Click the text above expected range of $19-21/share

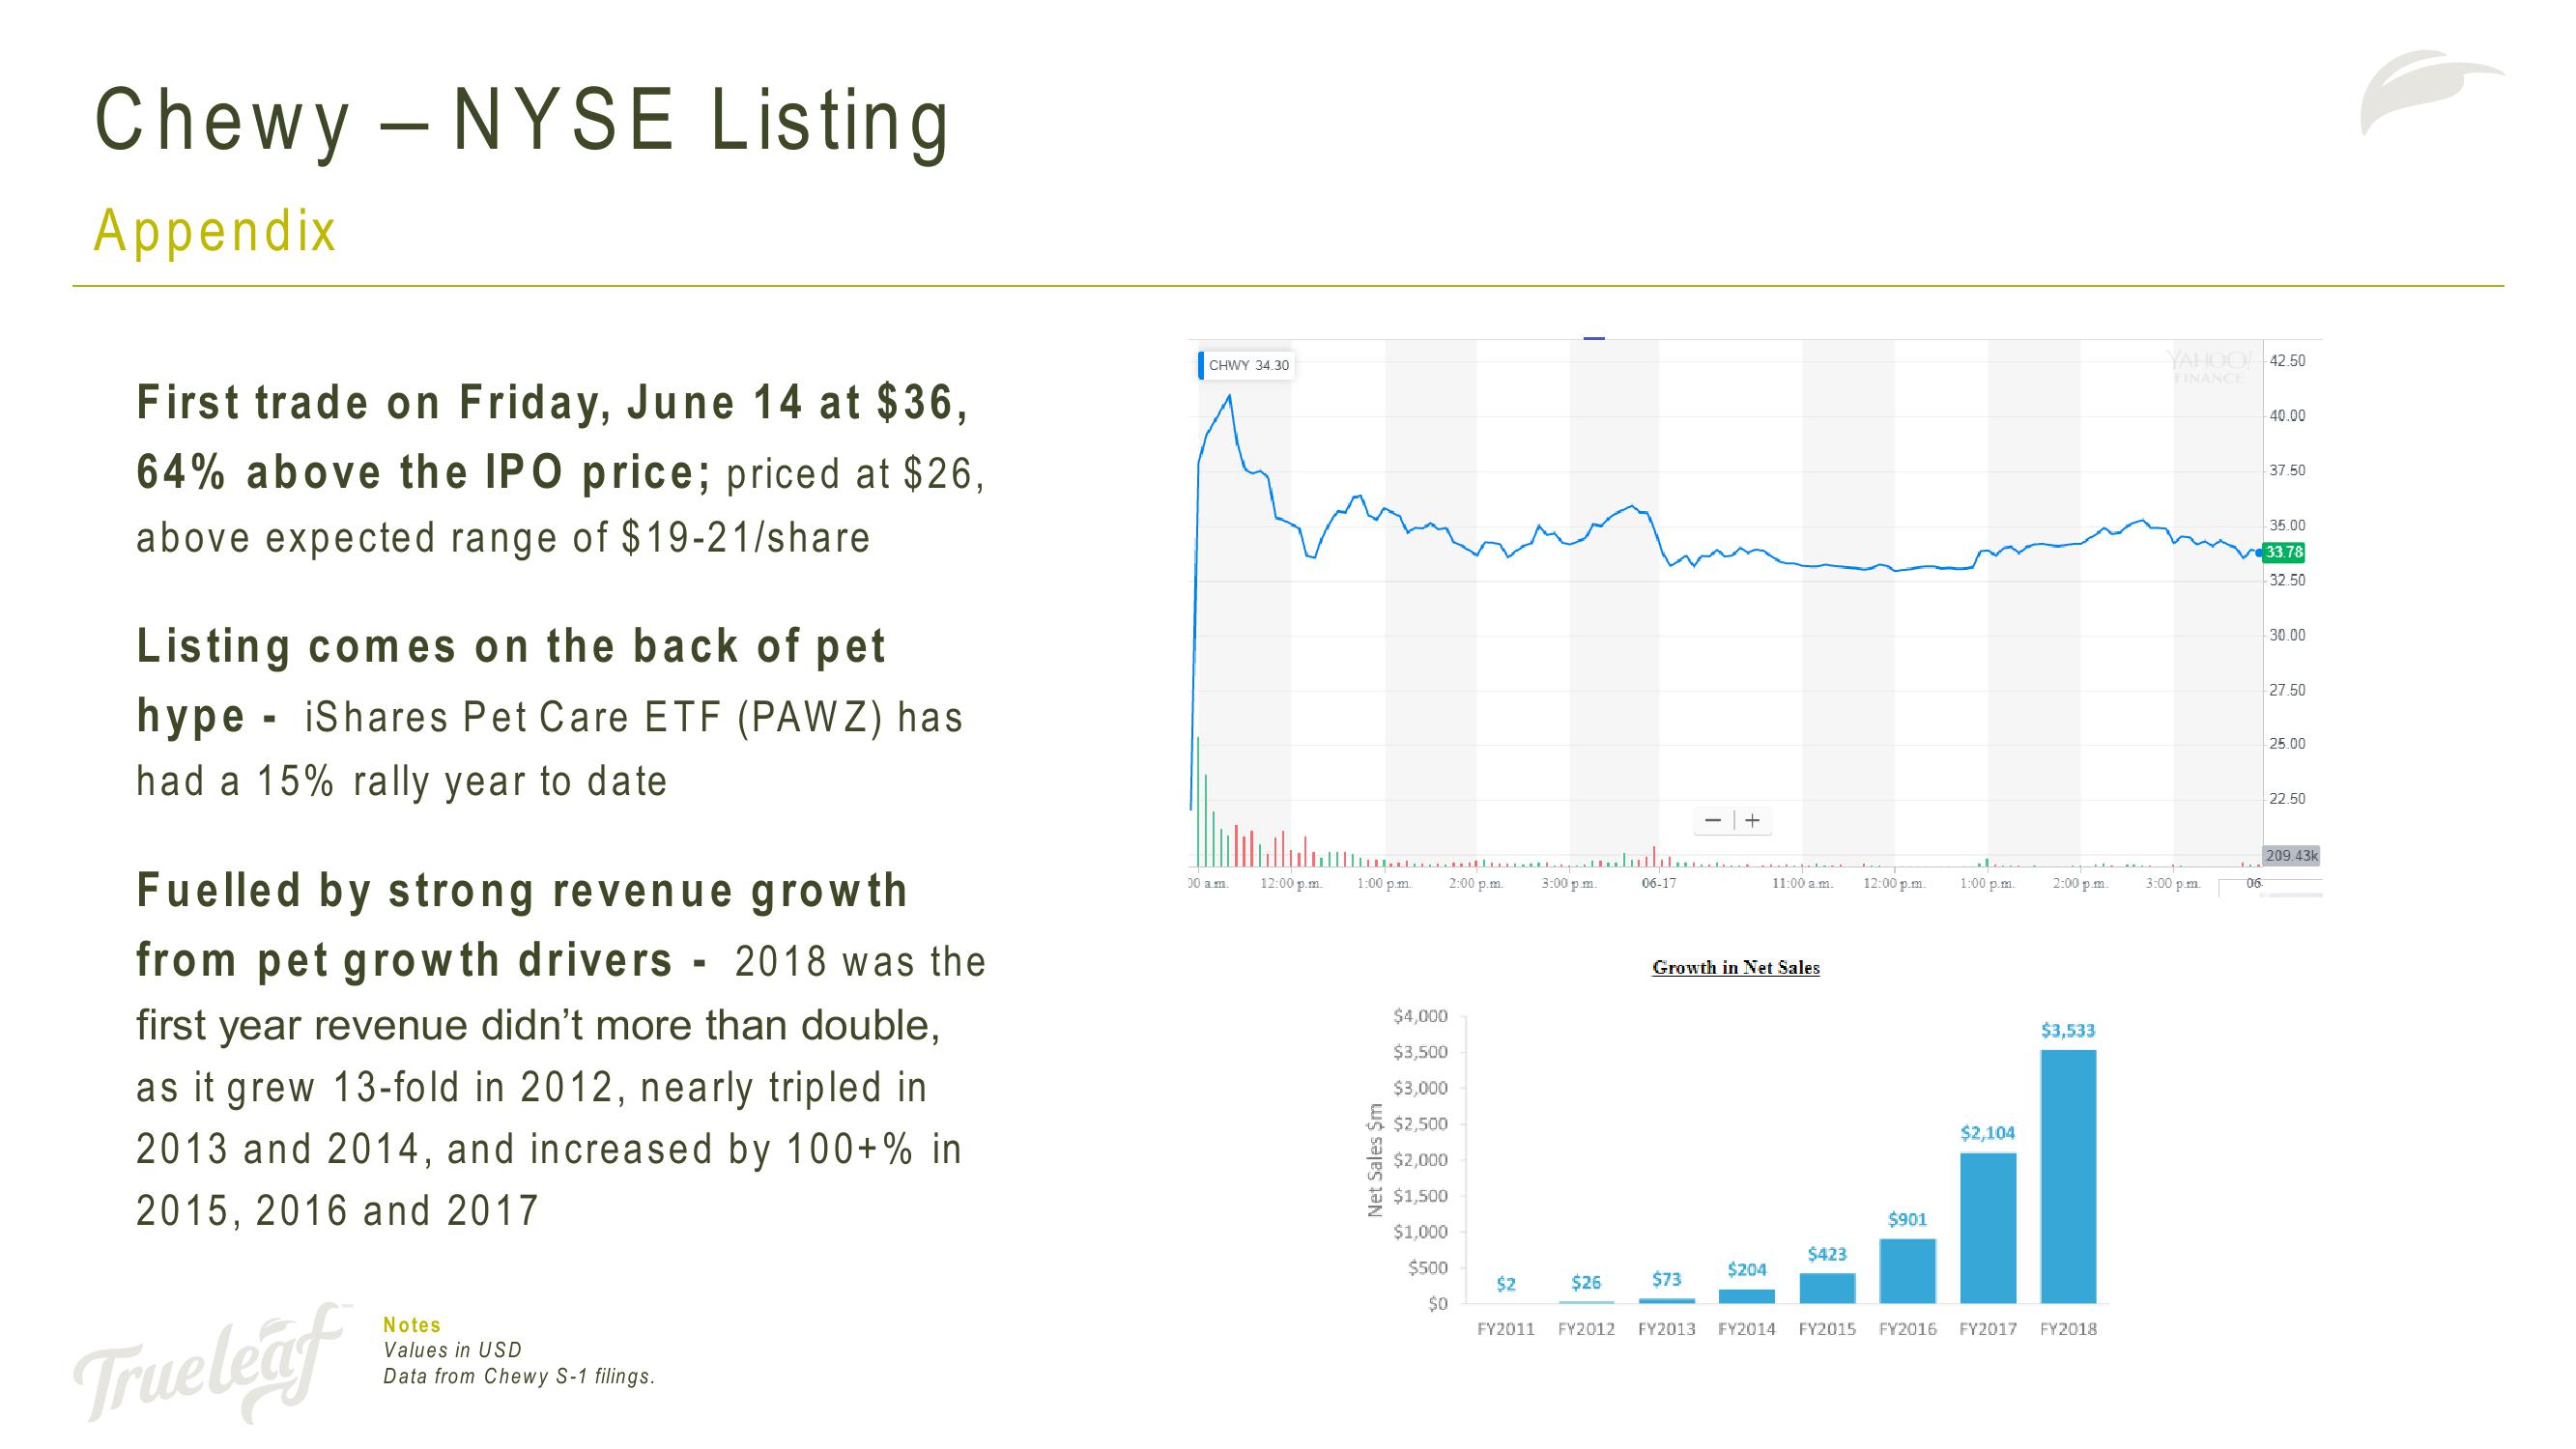[x=503, y=538]
